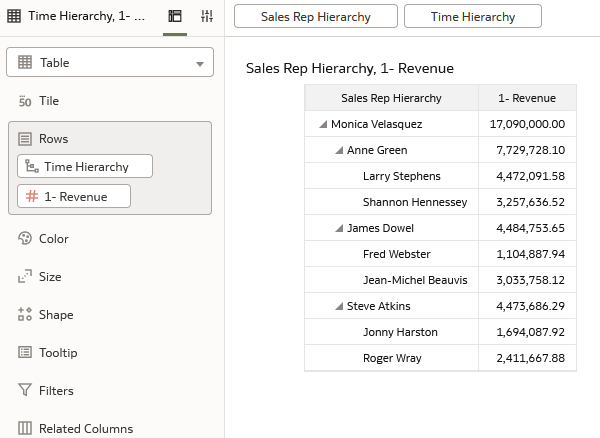Click the Tile section icon
Viewport: 600px width, 438px height.
coord(26,101)
